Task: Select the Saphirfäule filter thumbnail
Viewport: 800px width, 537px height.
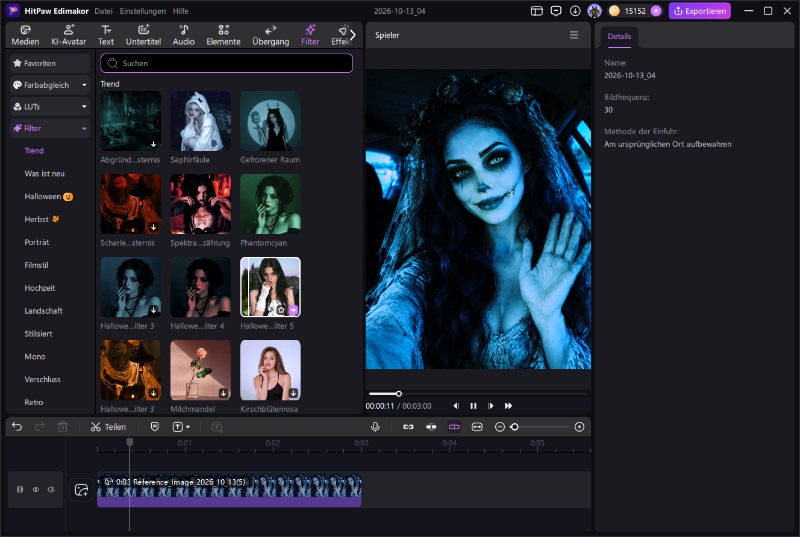Action: [x=201, y=121]
